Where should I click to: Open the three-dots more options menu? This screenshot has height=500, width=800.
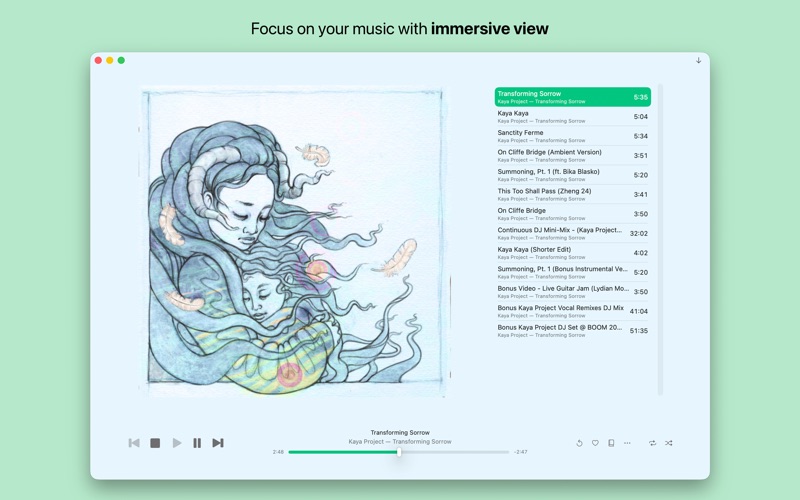click(627, 443)
